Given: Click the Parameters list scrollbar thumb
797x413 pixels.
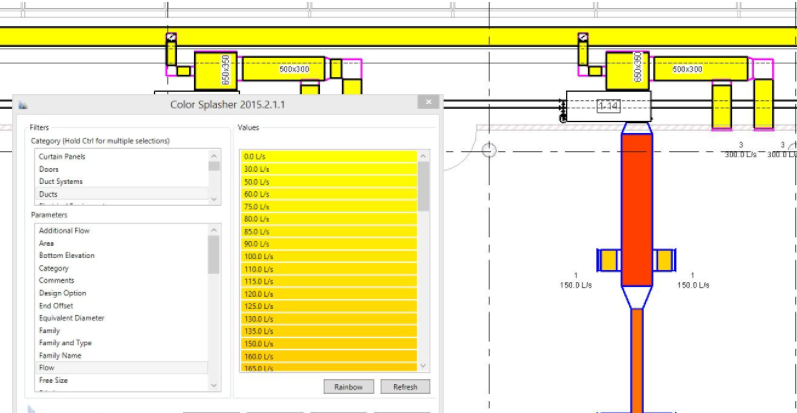Looking at the screenshot, I should pyautogui.click(x=213, y=255).
